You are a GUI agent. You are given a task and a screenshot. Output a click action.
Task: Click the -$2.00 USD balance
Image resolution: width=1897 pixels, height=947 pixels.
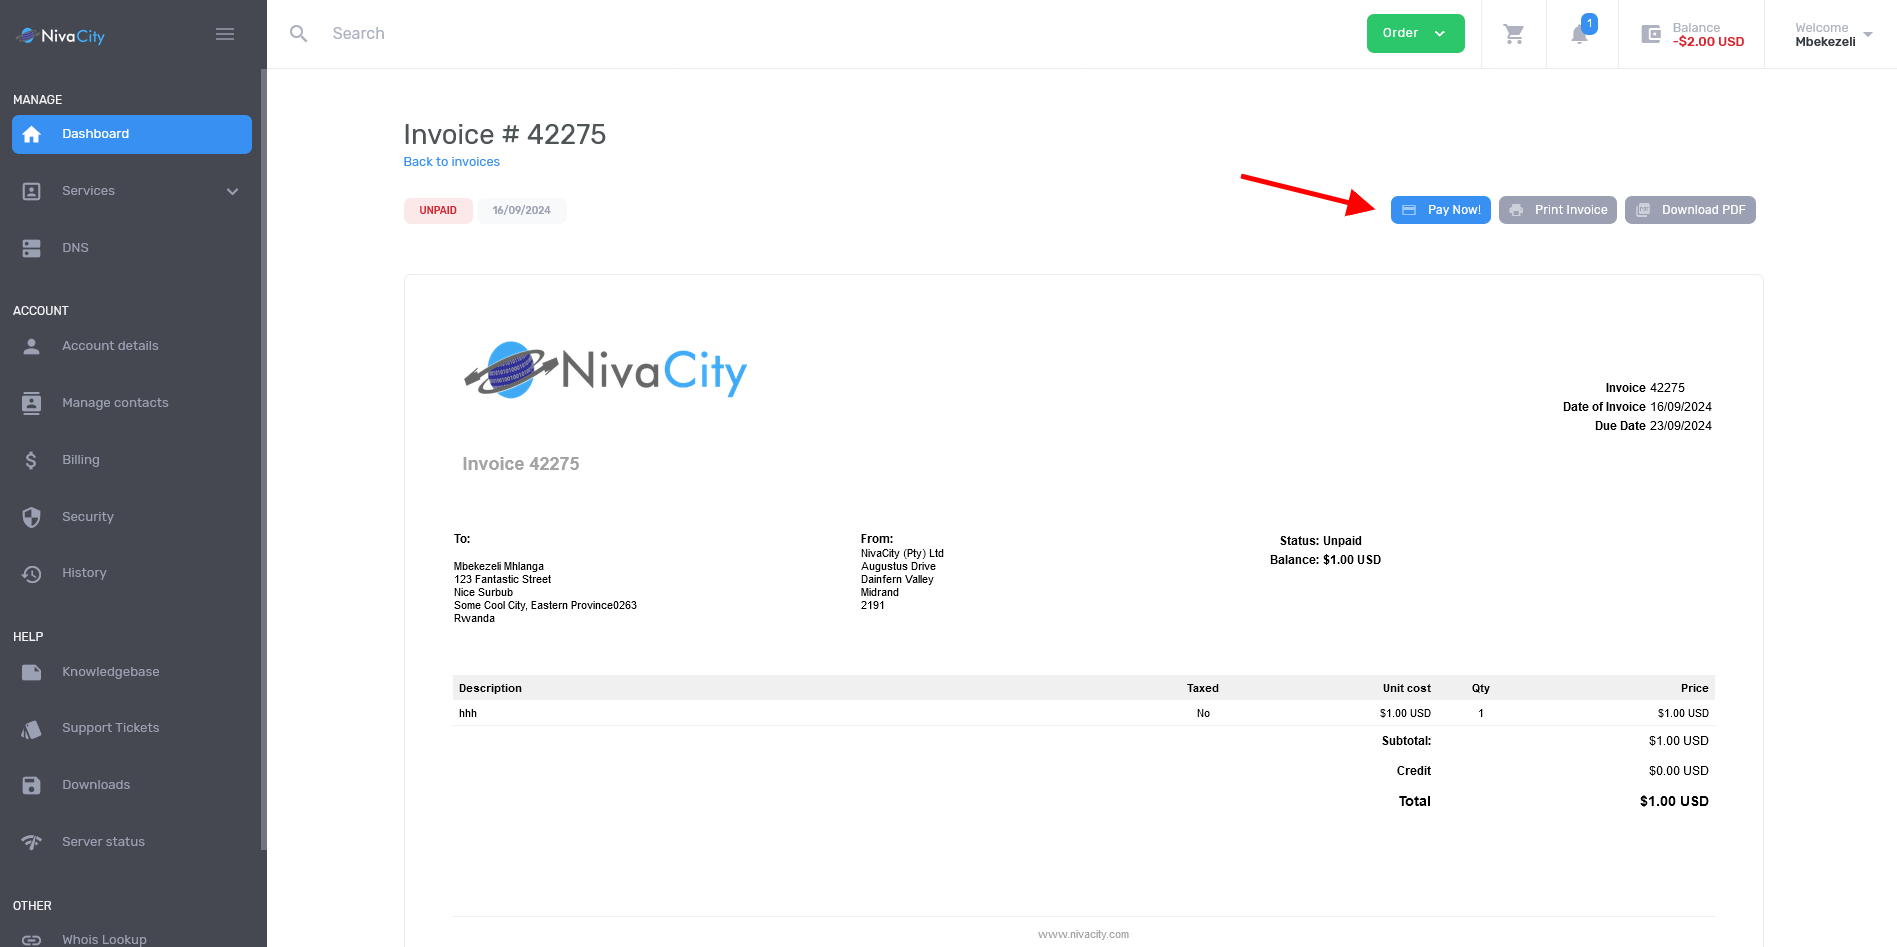tap(1708, 42)
